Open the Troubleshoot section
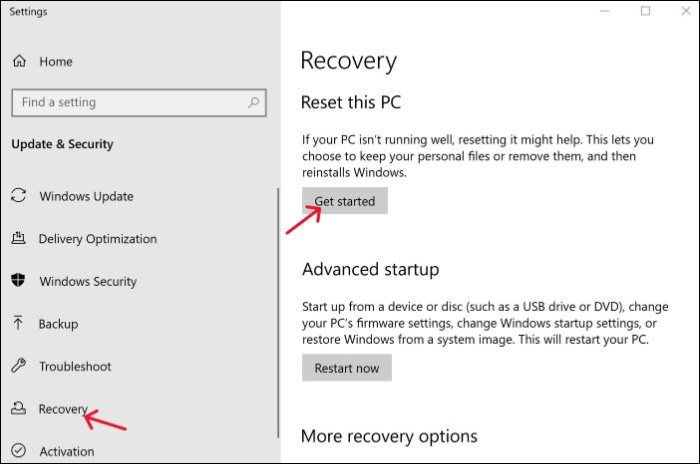 pyautogui.click(x=75, y=367)
